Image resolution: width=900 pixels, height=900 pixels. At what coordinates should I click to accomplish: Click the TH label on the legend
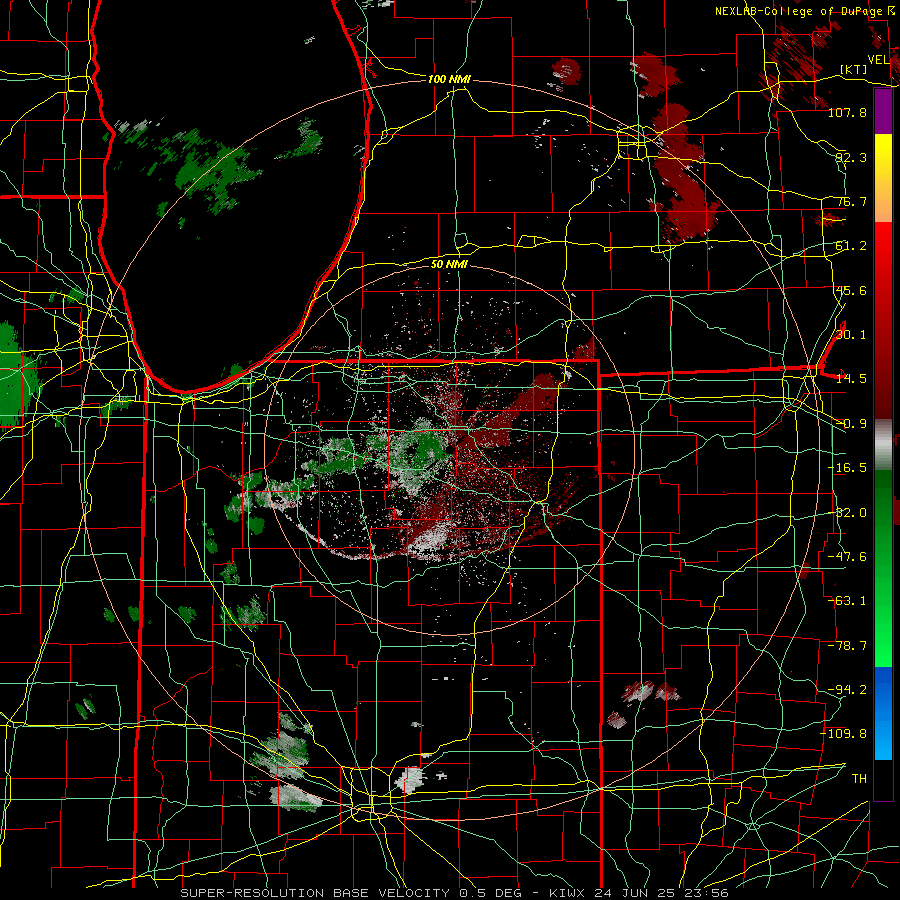pos(859,779)
